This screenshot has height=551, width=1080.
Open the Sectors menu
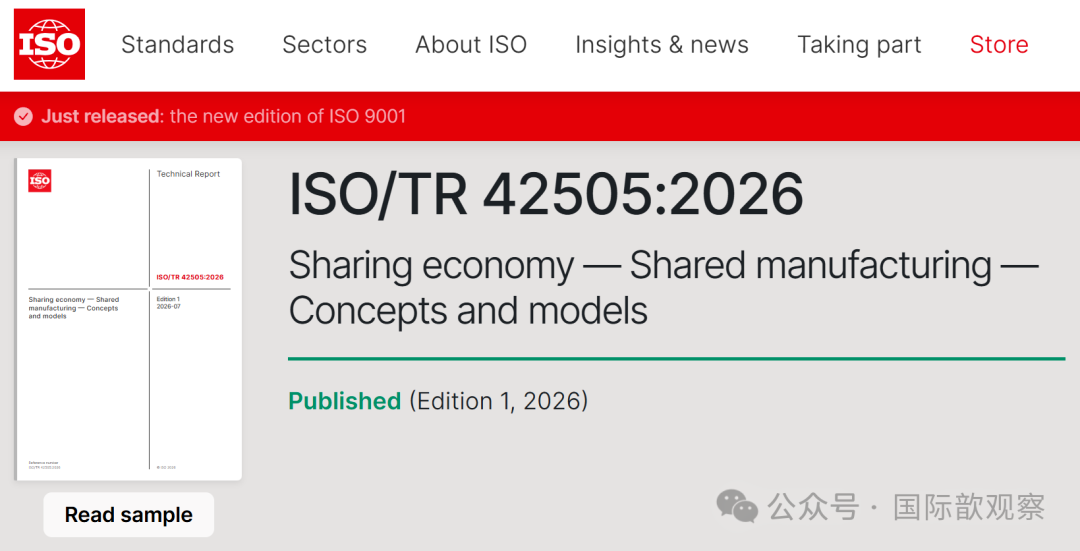[x=324, y=45]
